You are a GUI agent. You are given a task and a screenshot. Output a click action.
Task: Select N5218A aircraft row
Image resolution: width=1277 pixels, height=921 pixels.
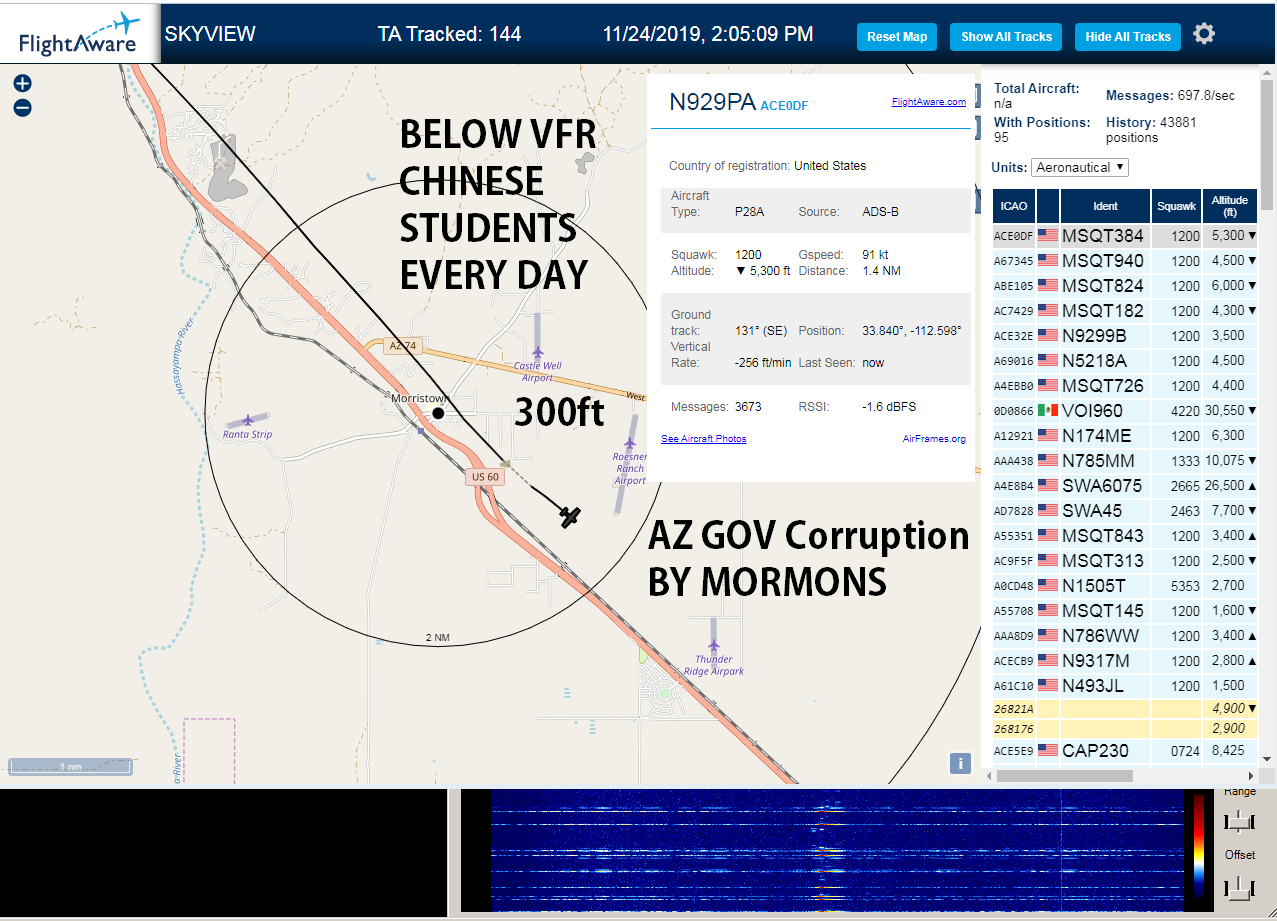[x=1125, y=361]
